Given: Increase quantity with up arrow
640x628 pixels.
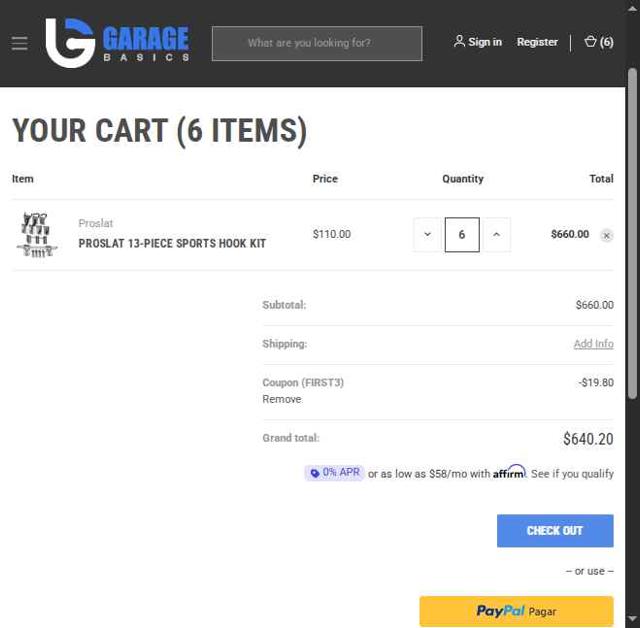Looking at the screenshot, I should click(x=496, y=235).
